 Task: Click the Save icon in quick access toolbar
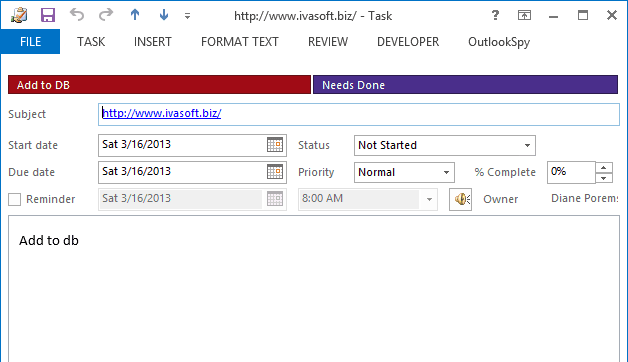click(x=48, y=15)
